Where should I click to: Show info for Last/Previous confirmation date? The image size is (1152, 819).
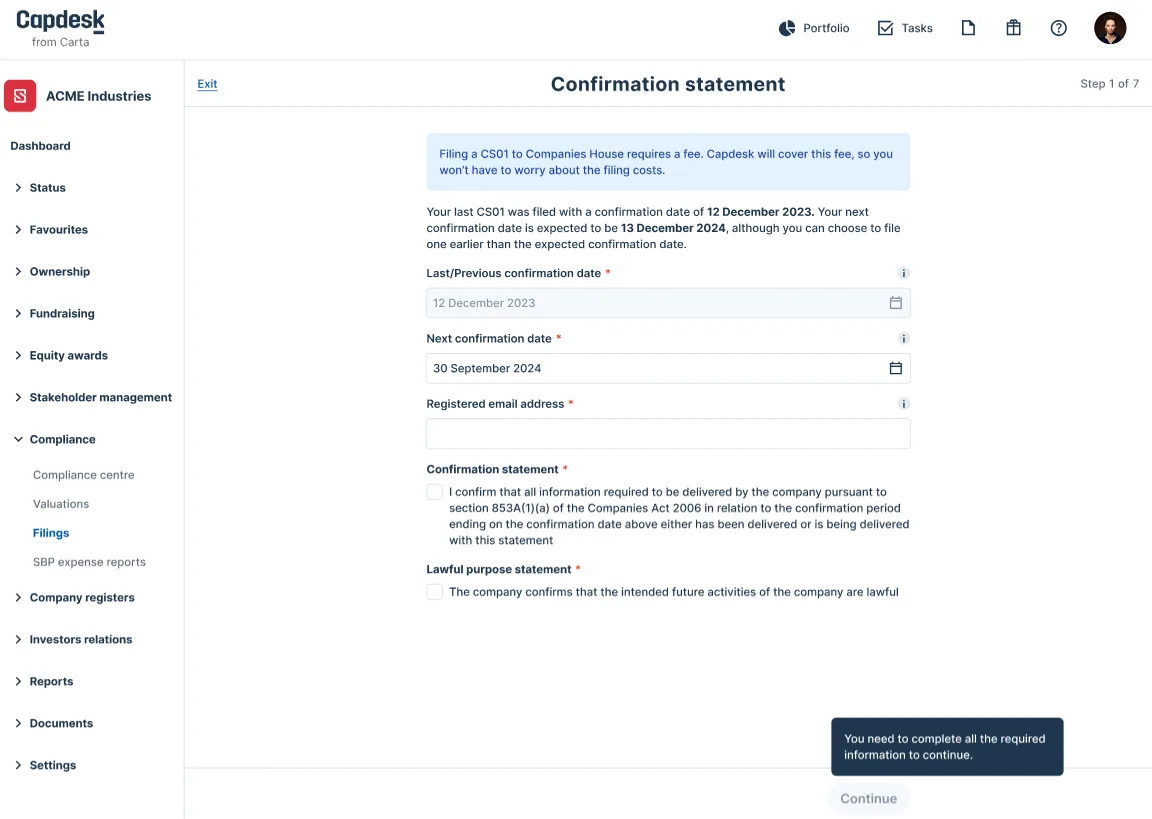tap(904, 273)
